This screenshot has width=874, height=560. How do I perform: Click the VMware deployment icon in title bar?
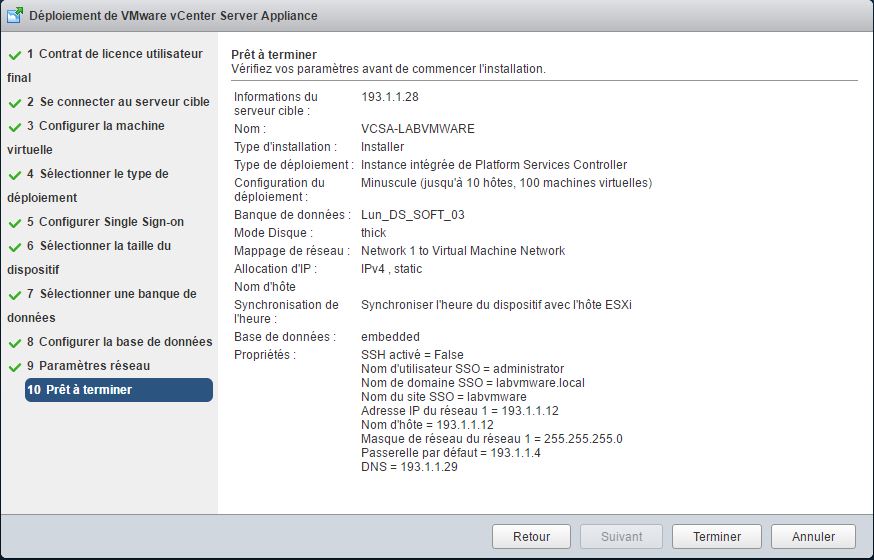click(x=15, y=15)
